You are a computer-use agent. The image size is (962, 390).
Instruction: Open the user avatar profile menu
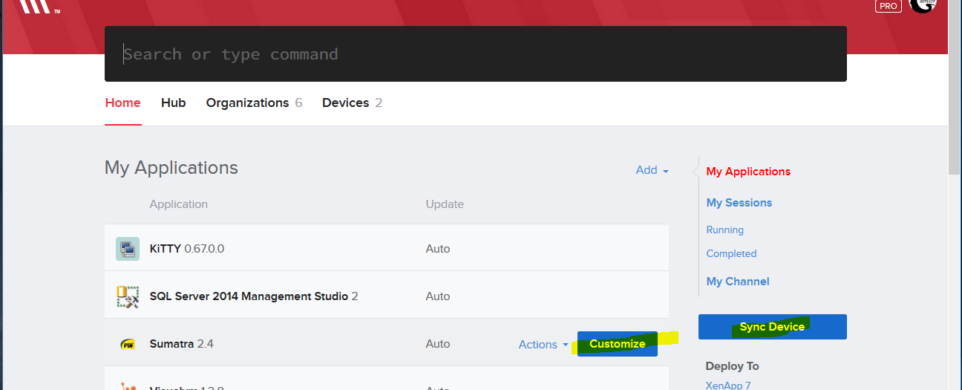pos(922,5)
